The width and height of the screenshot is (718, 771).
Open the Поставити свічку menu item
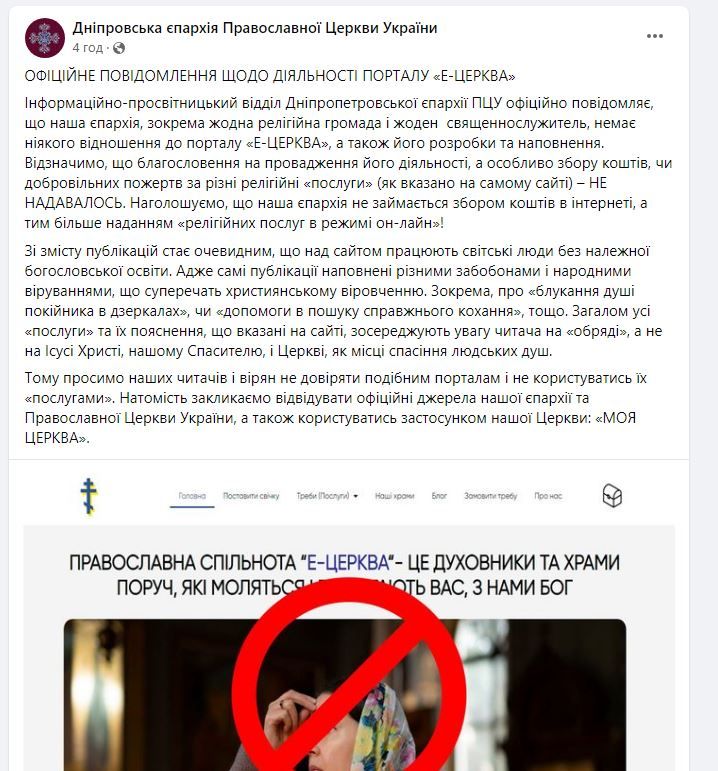click(x=251, y=496)
